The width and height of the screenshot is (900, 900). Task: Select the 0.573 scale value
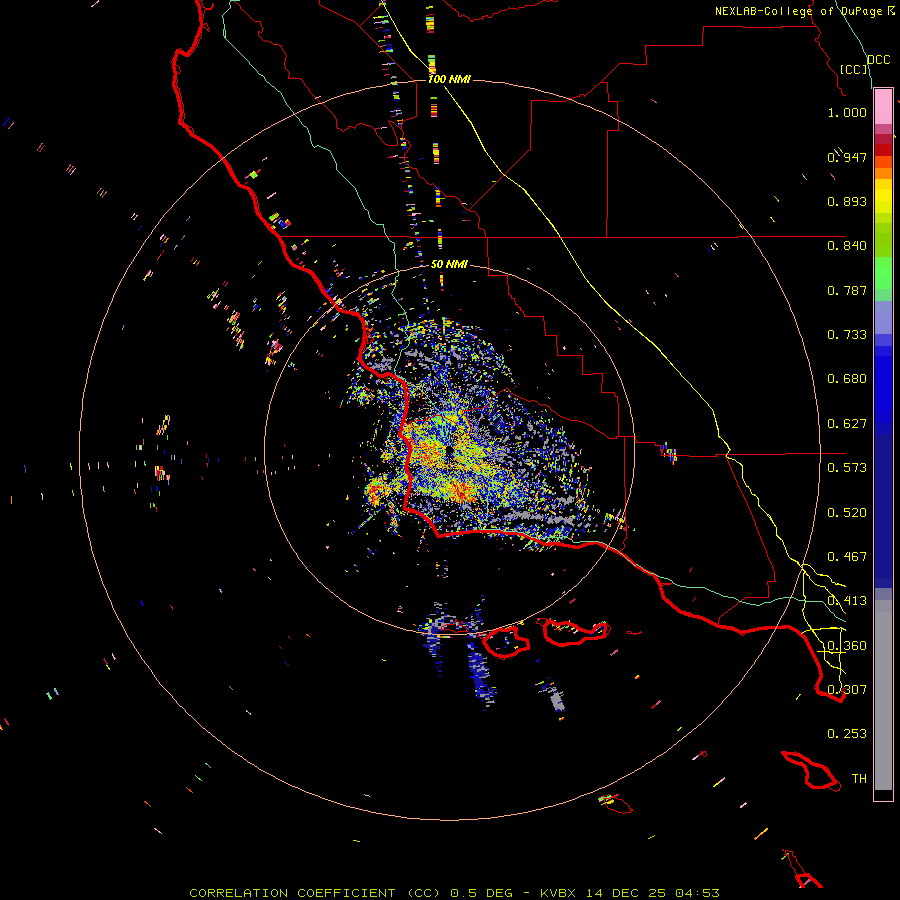point(847,468)
